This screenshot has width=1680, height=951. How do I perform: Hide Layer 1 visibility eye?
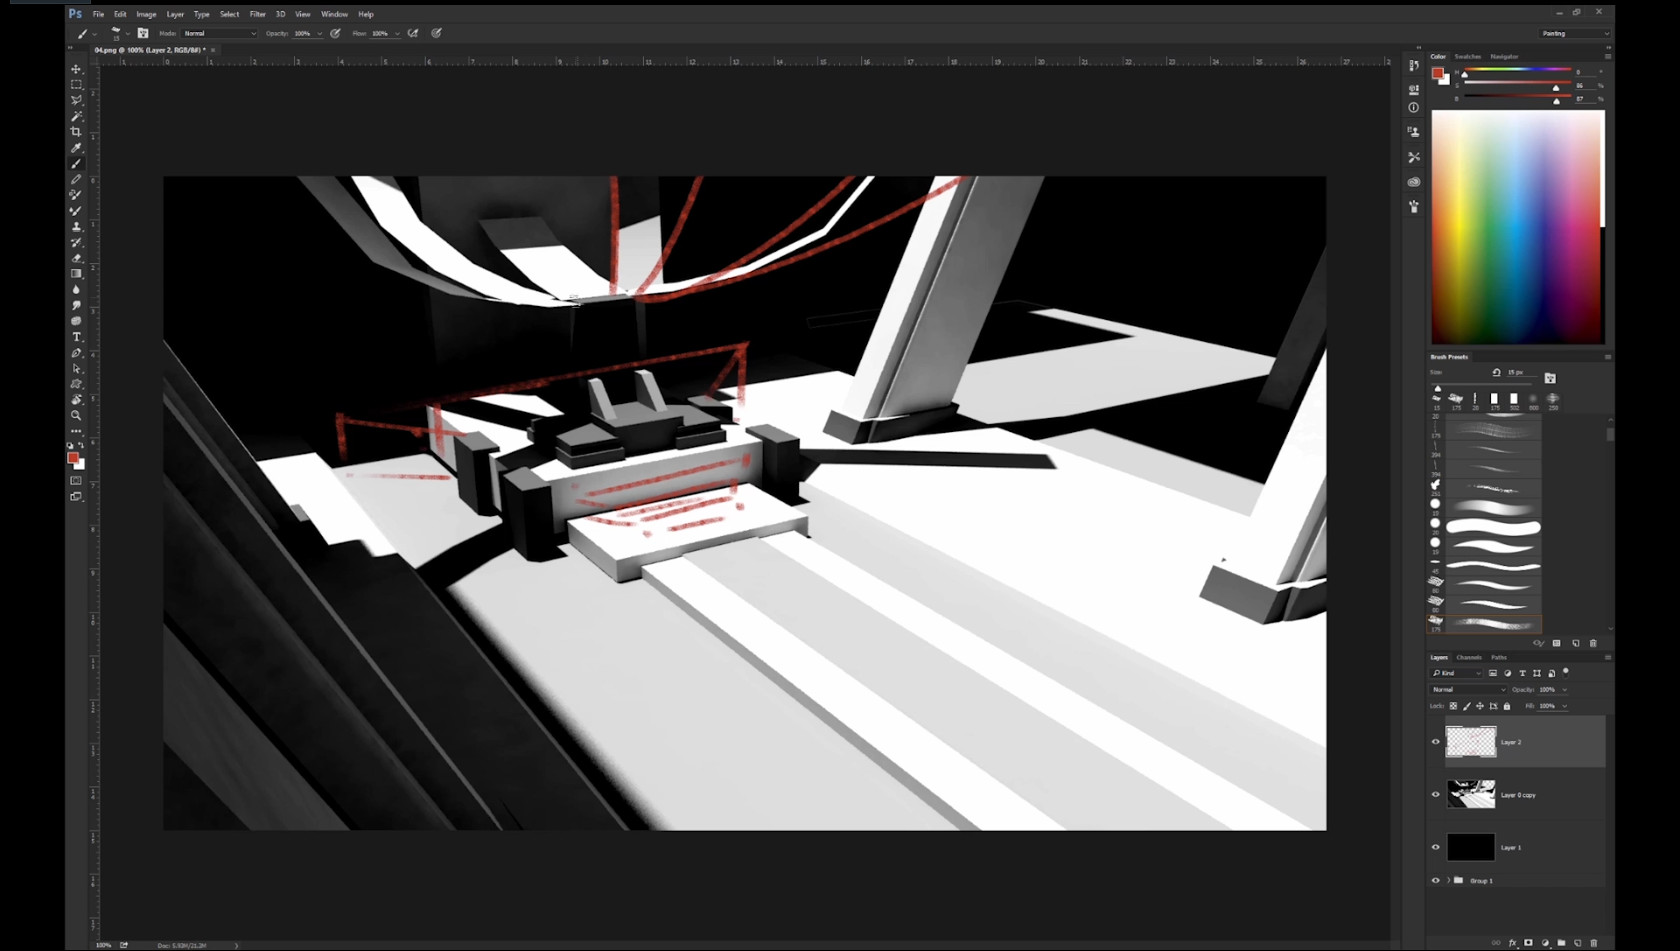click(x=1436, y=847)
